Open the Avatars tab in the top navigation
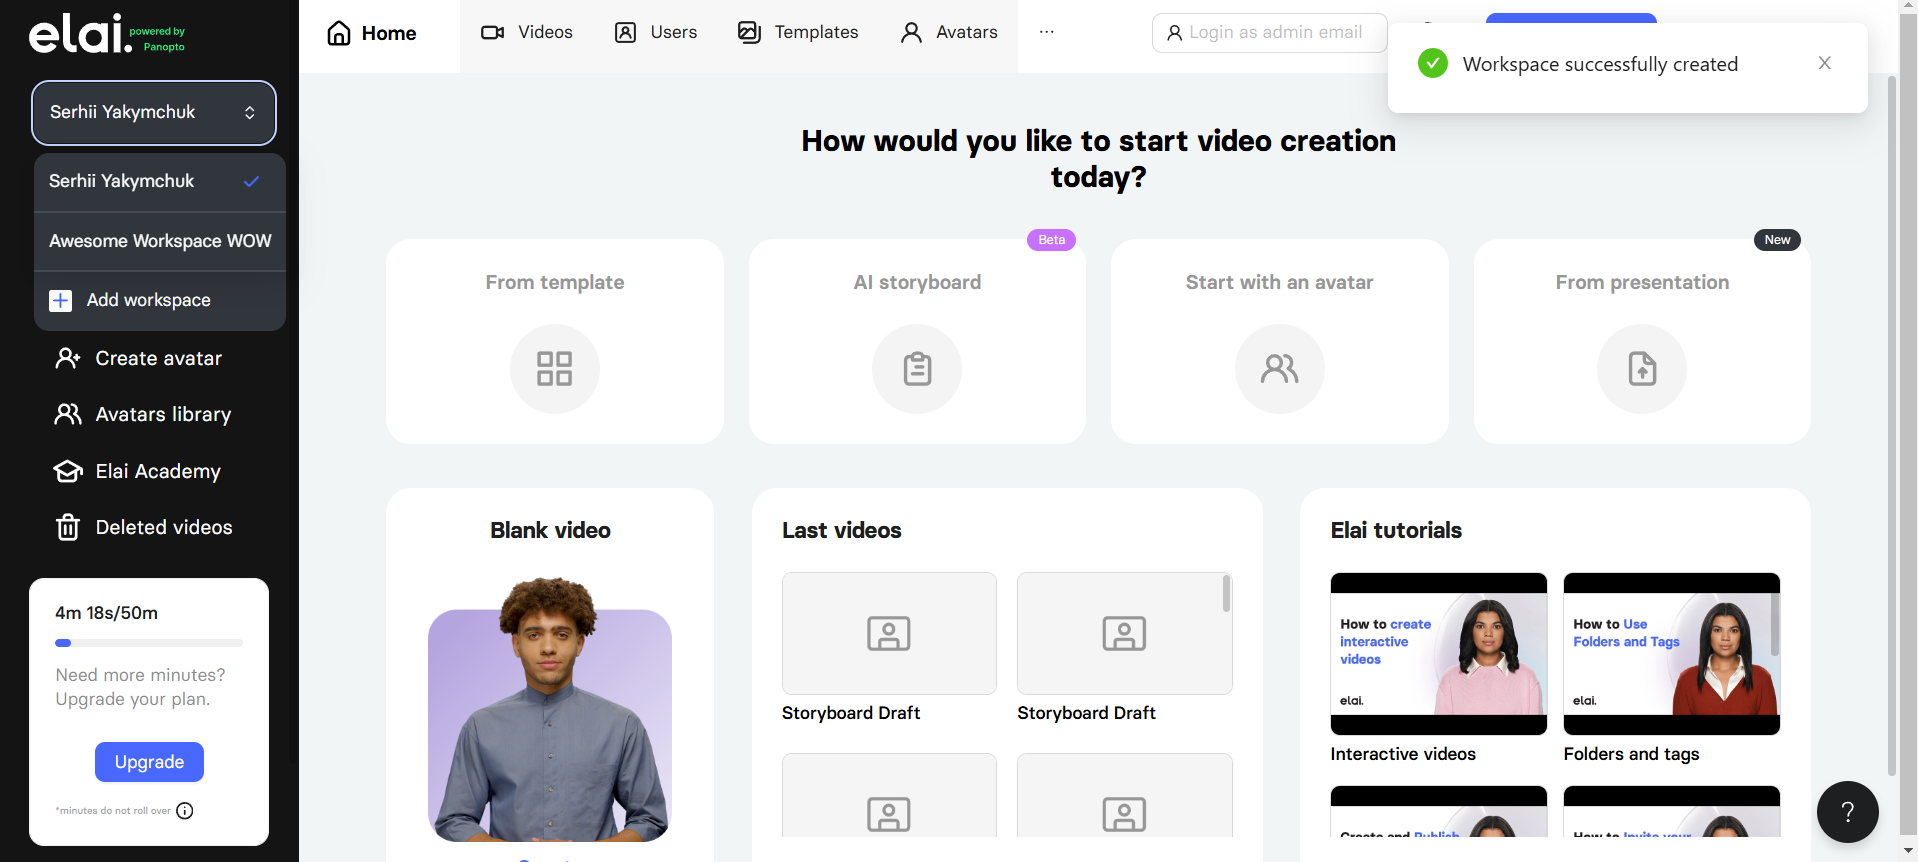 [x=949, y=32]
